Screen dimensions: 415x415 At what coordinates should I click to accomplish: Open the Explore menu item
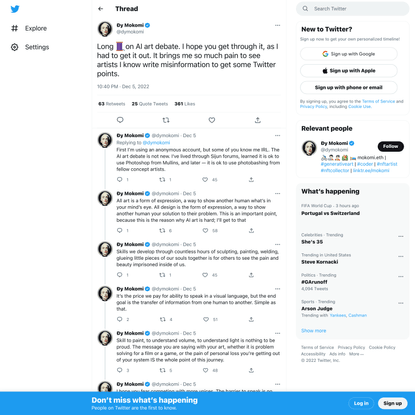click(x=29, y=28)
